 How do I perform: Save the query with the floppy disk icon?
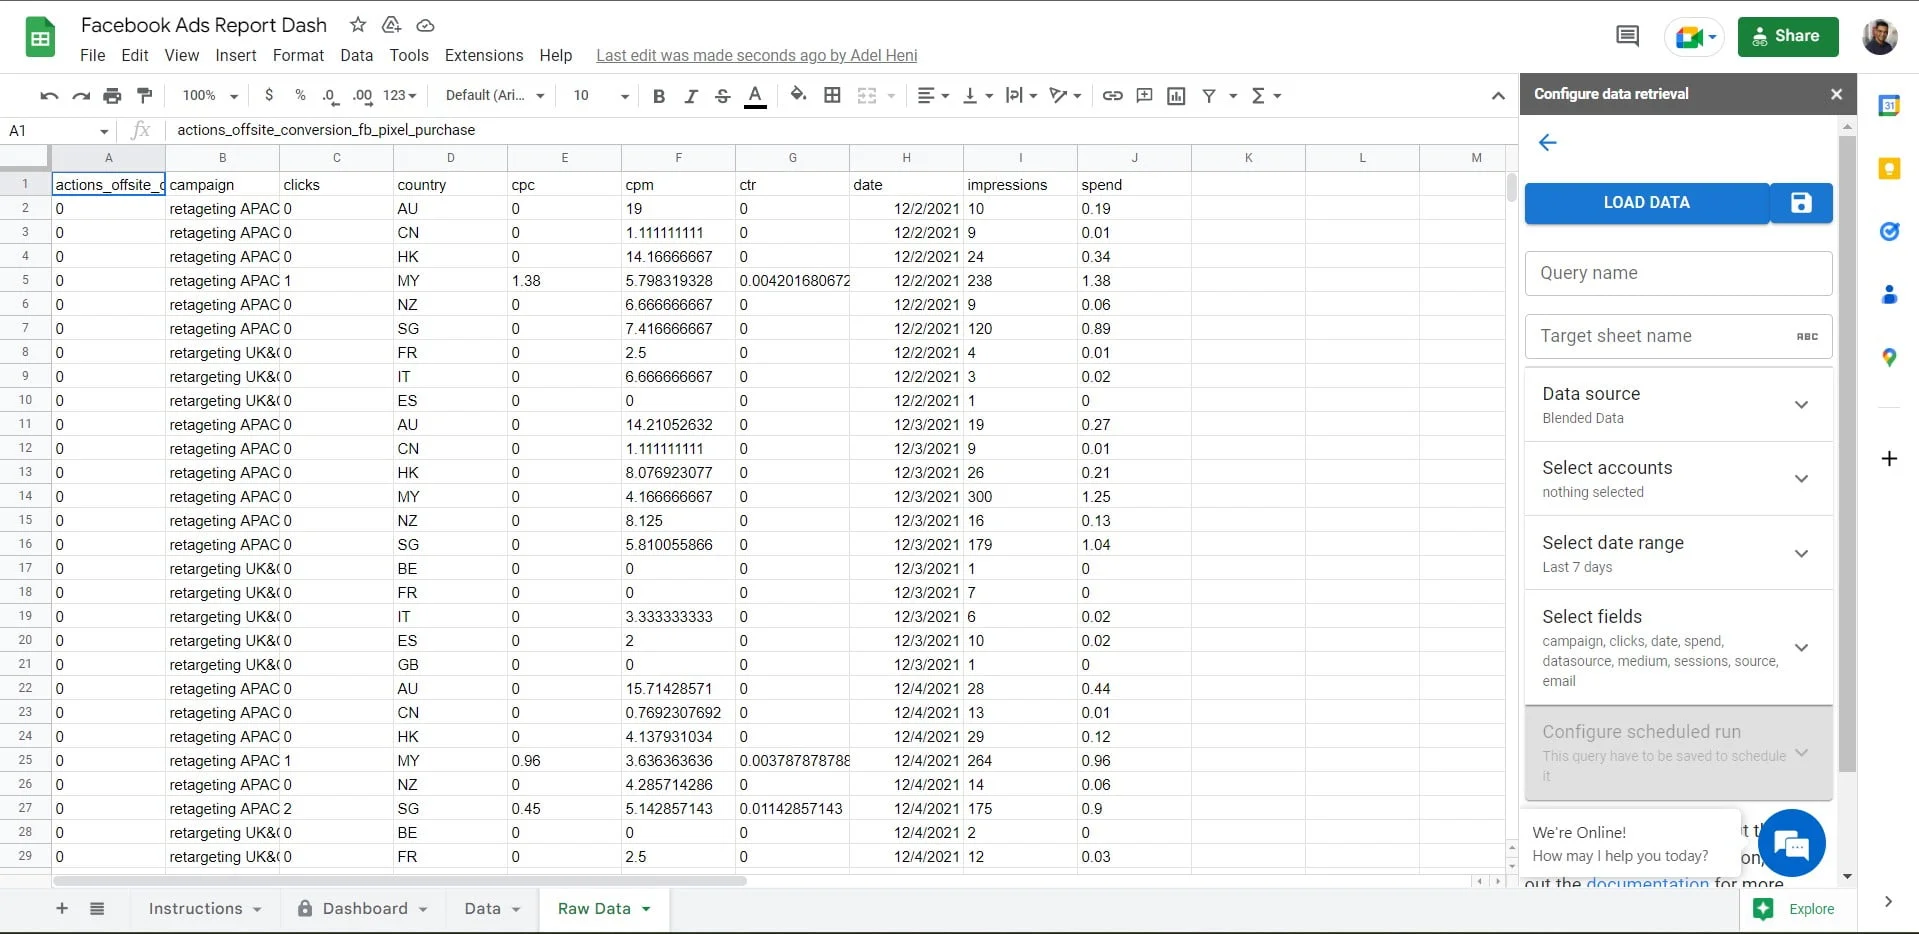tap(1800, 202)
